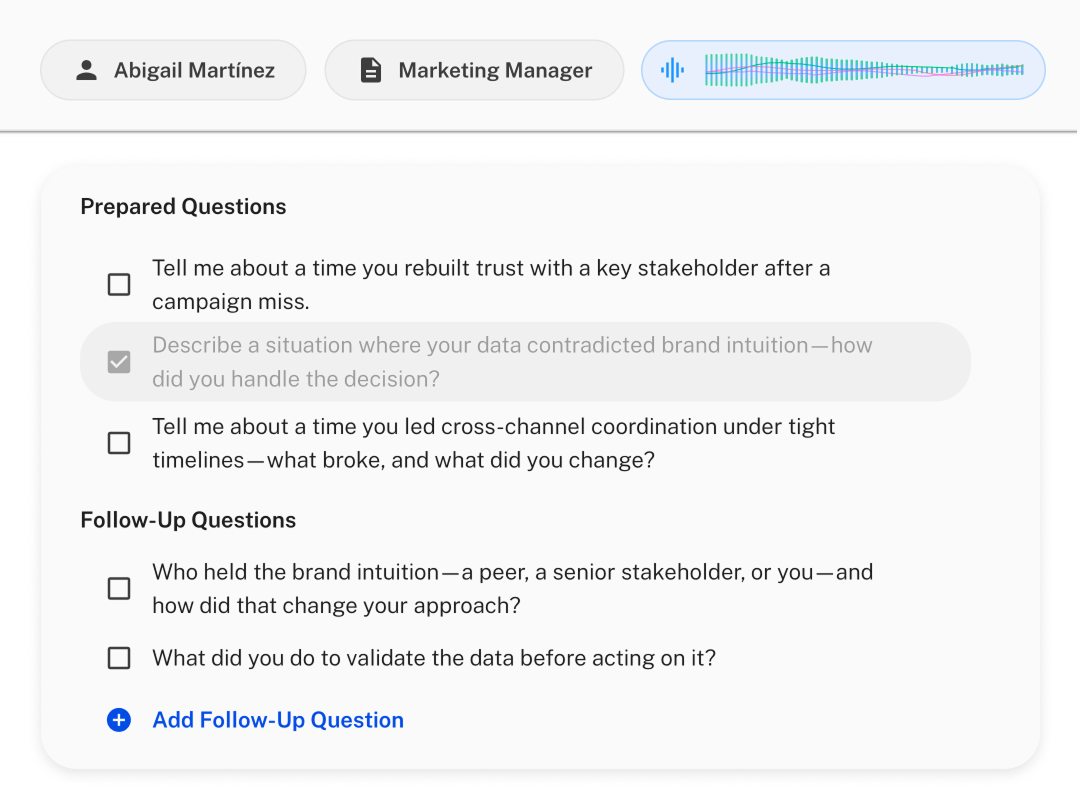The image size is (1080, 800).
Task: Select the validate the data question text
Action: [434, 658]
